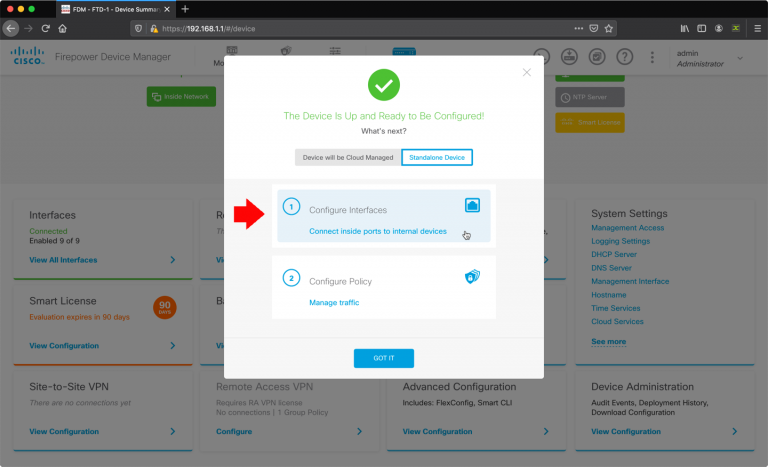Viewport: 768px width, 467px height.
Task: Reload the browser page
Action: pyautogui.click(x=46, y=28)
